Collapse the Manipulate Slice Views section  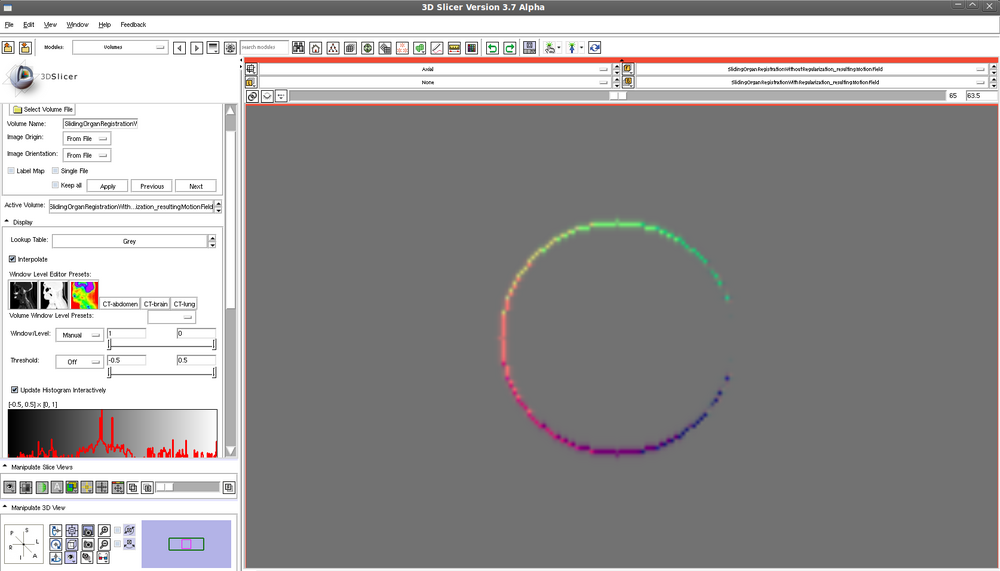(x=5, y=467)
